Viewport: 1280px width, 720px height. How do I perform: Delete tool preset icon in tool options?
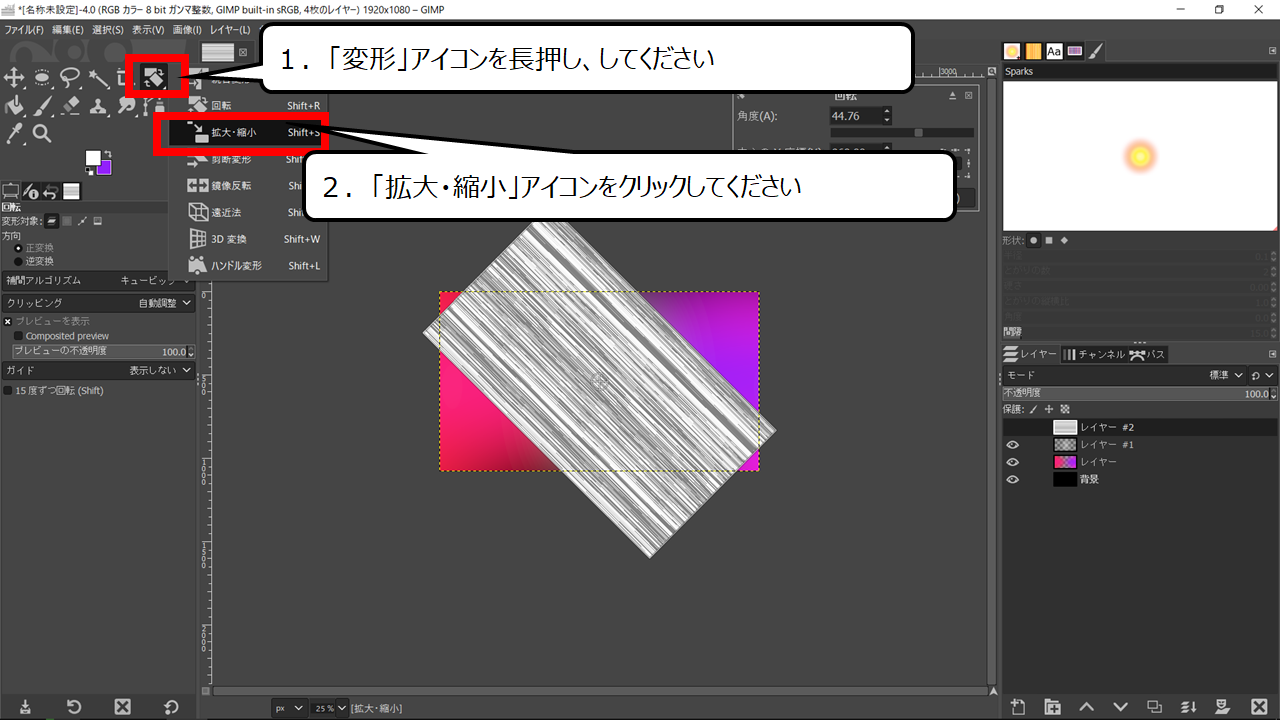122,706
